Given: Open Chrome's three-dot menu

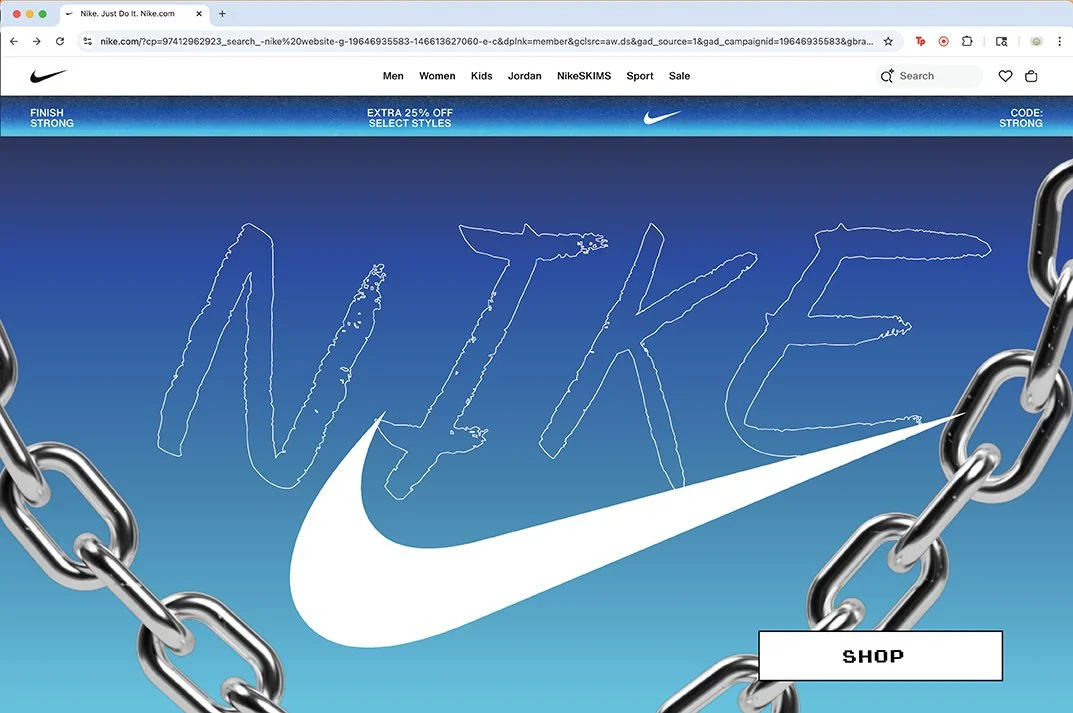Looking at the screenshot, I should click(x=1059, y=41).
